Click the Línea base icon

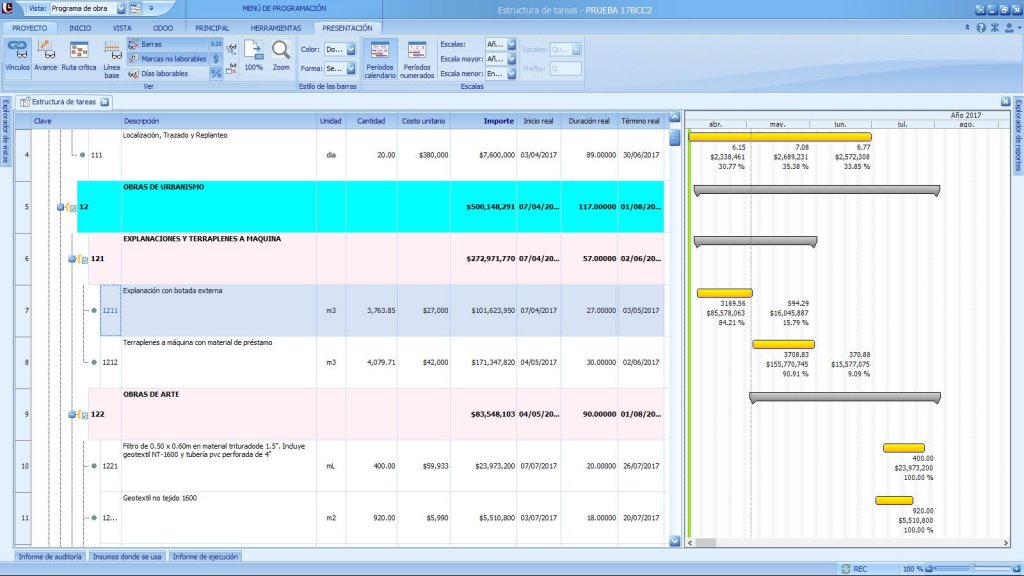[112, 58]
